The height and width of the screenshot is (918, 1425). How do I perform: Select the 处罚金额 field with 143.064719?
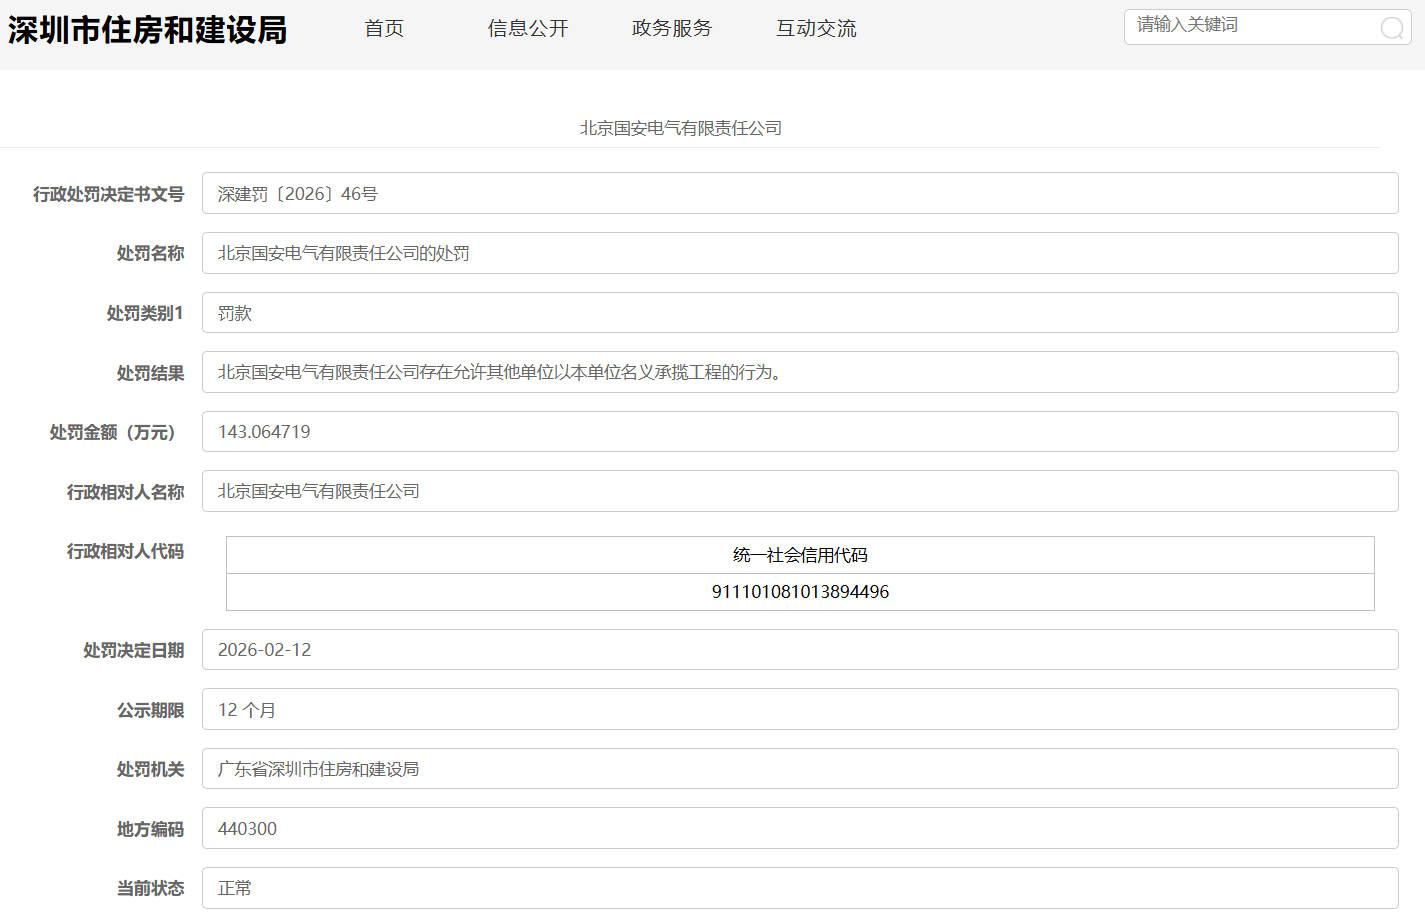(x=799, y=432)
